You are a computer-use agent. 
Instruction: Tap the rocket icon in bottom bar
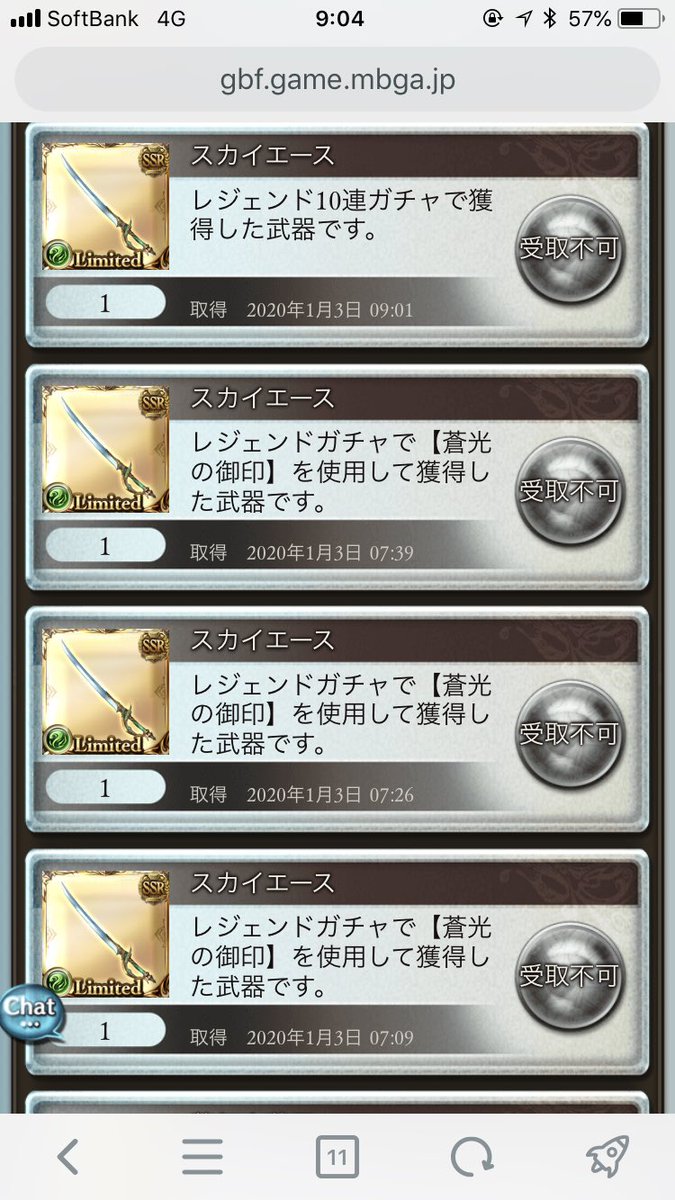607,1157
